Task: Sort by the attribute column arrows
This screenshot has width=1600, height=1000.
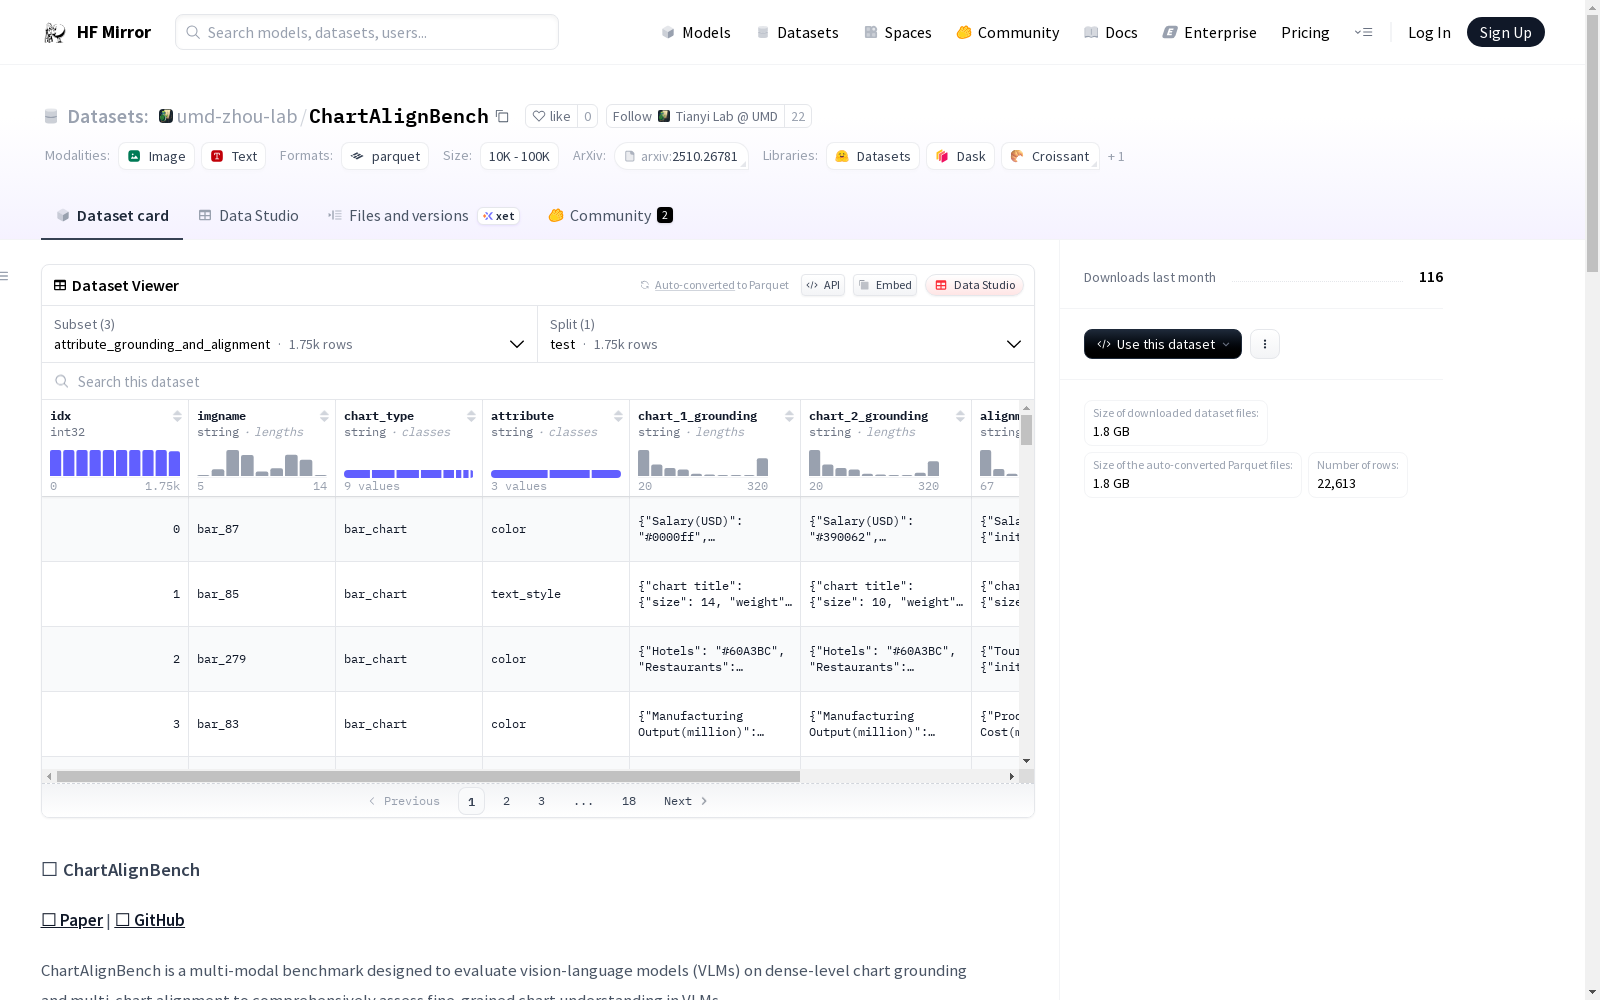Action: tap(618, 416)
